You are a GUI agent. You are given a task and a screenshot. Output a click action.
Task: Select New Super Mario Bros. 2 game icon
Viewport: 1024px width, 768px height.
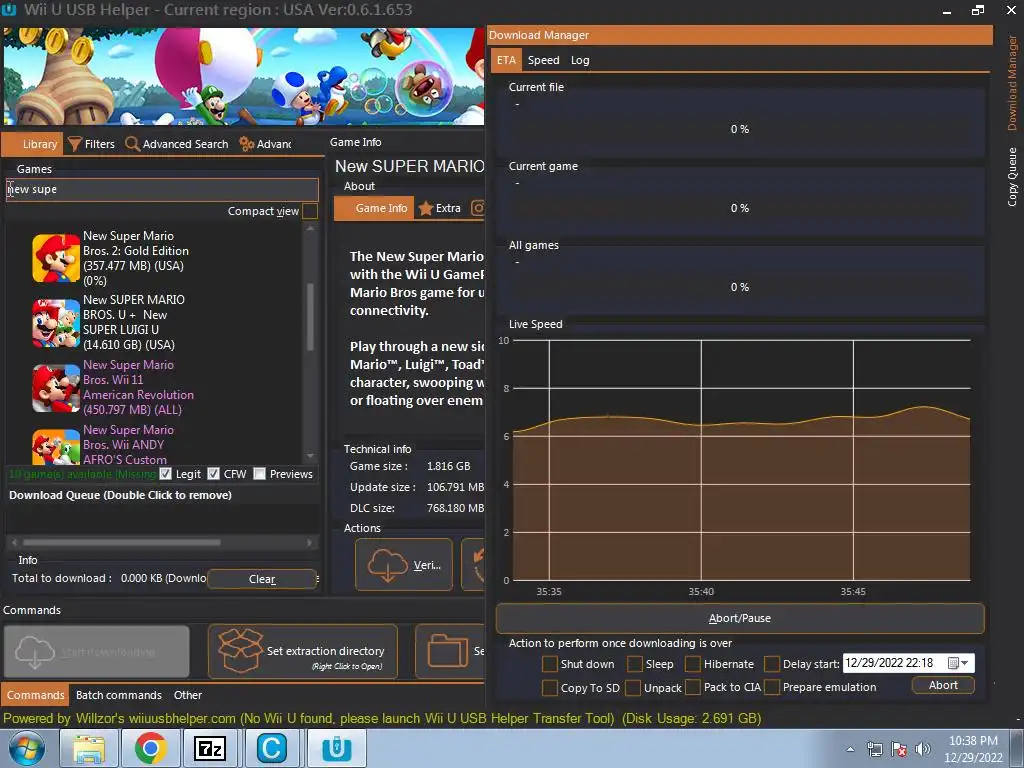click(56, 259)
